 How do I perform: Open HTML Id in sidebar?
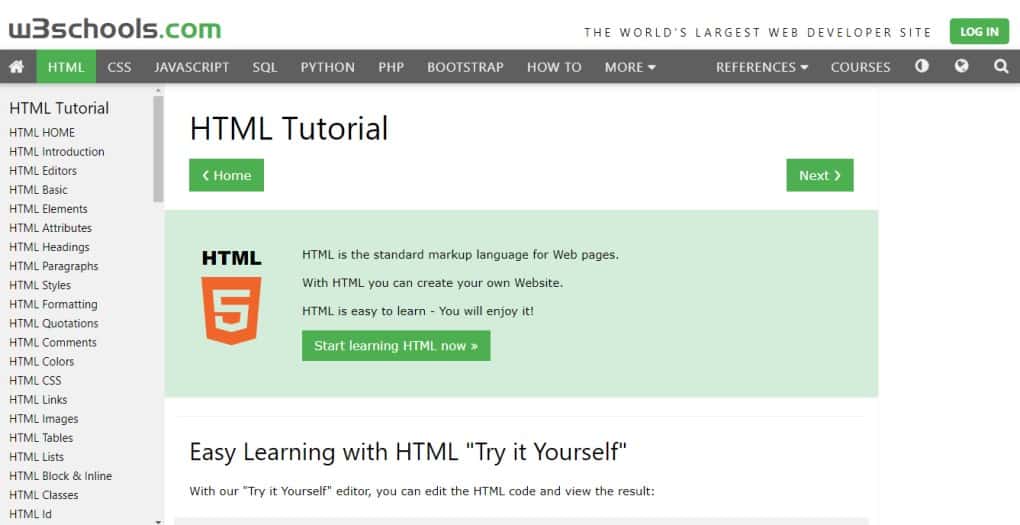point(31,514)
